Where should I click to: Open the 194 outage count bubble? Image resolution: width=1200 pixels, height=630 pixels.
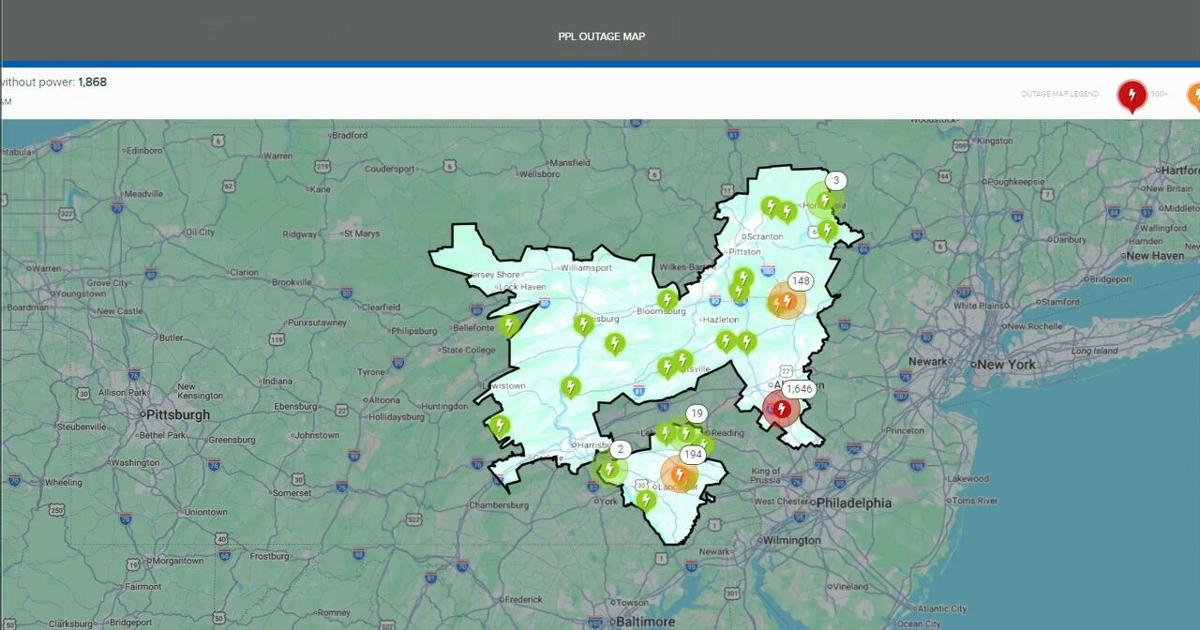[x=693, y=453]
